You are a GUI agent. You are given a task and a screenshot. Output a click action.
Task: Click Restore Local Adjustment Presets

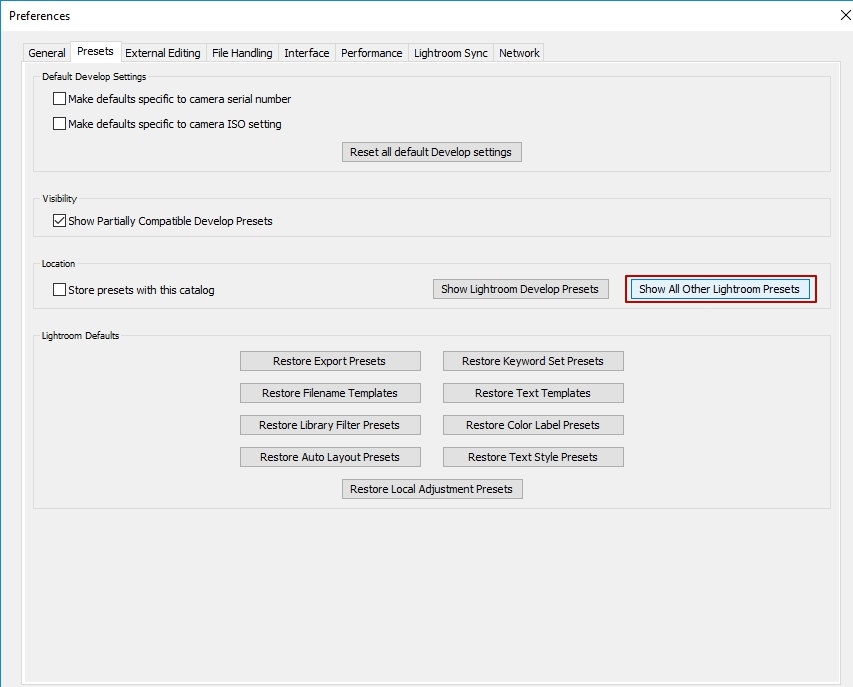(x=431, y=489)
